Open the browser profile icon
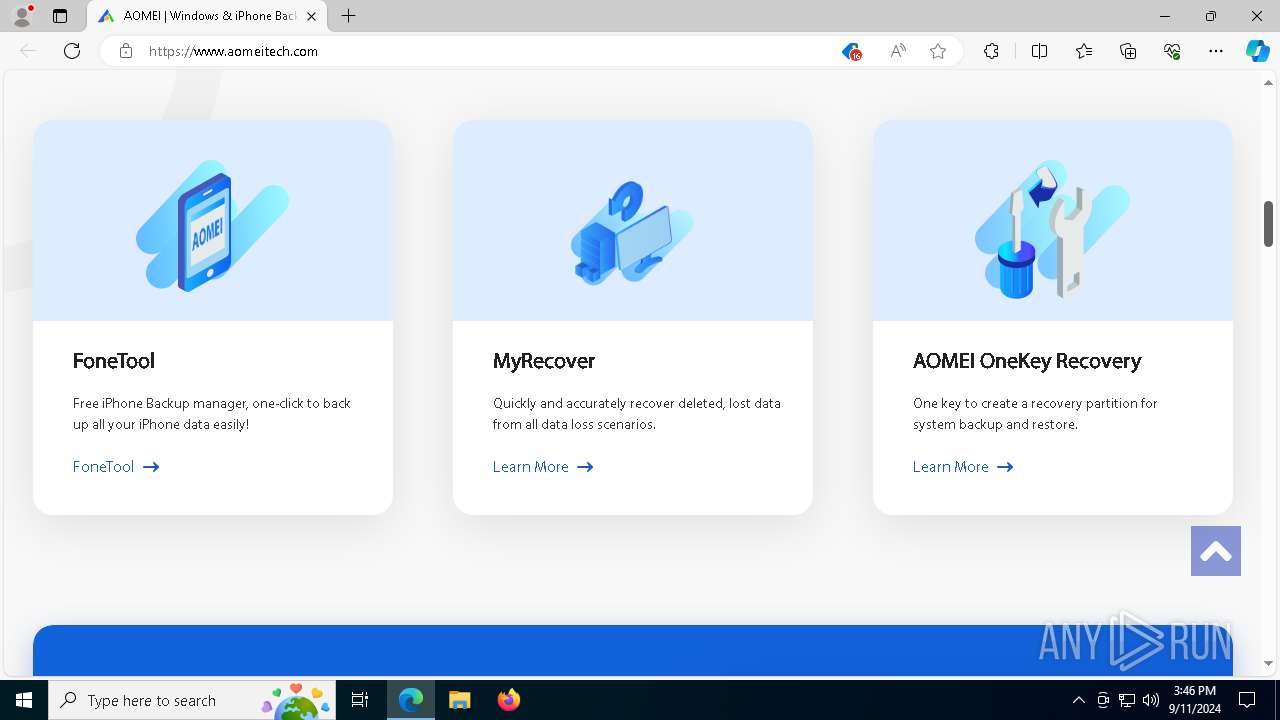Viewport: 1280px width, 720px height. click(22, 16)
